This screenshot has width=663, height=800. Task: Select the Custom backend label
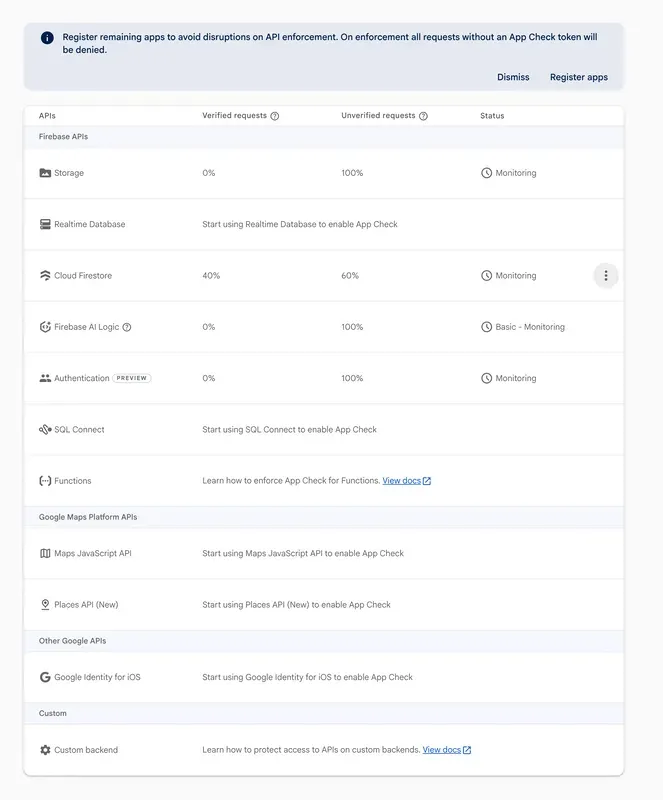(86, 750)
